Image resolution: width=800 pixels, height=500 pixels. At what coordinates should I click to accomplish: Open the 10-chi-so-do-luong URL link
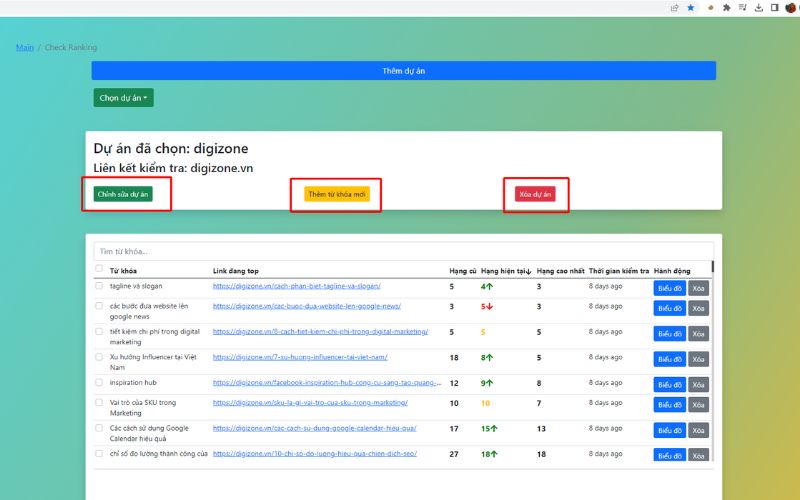pos(315,454)
